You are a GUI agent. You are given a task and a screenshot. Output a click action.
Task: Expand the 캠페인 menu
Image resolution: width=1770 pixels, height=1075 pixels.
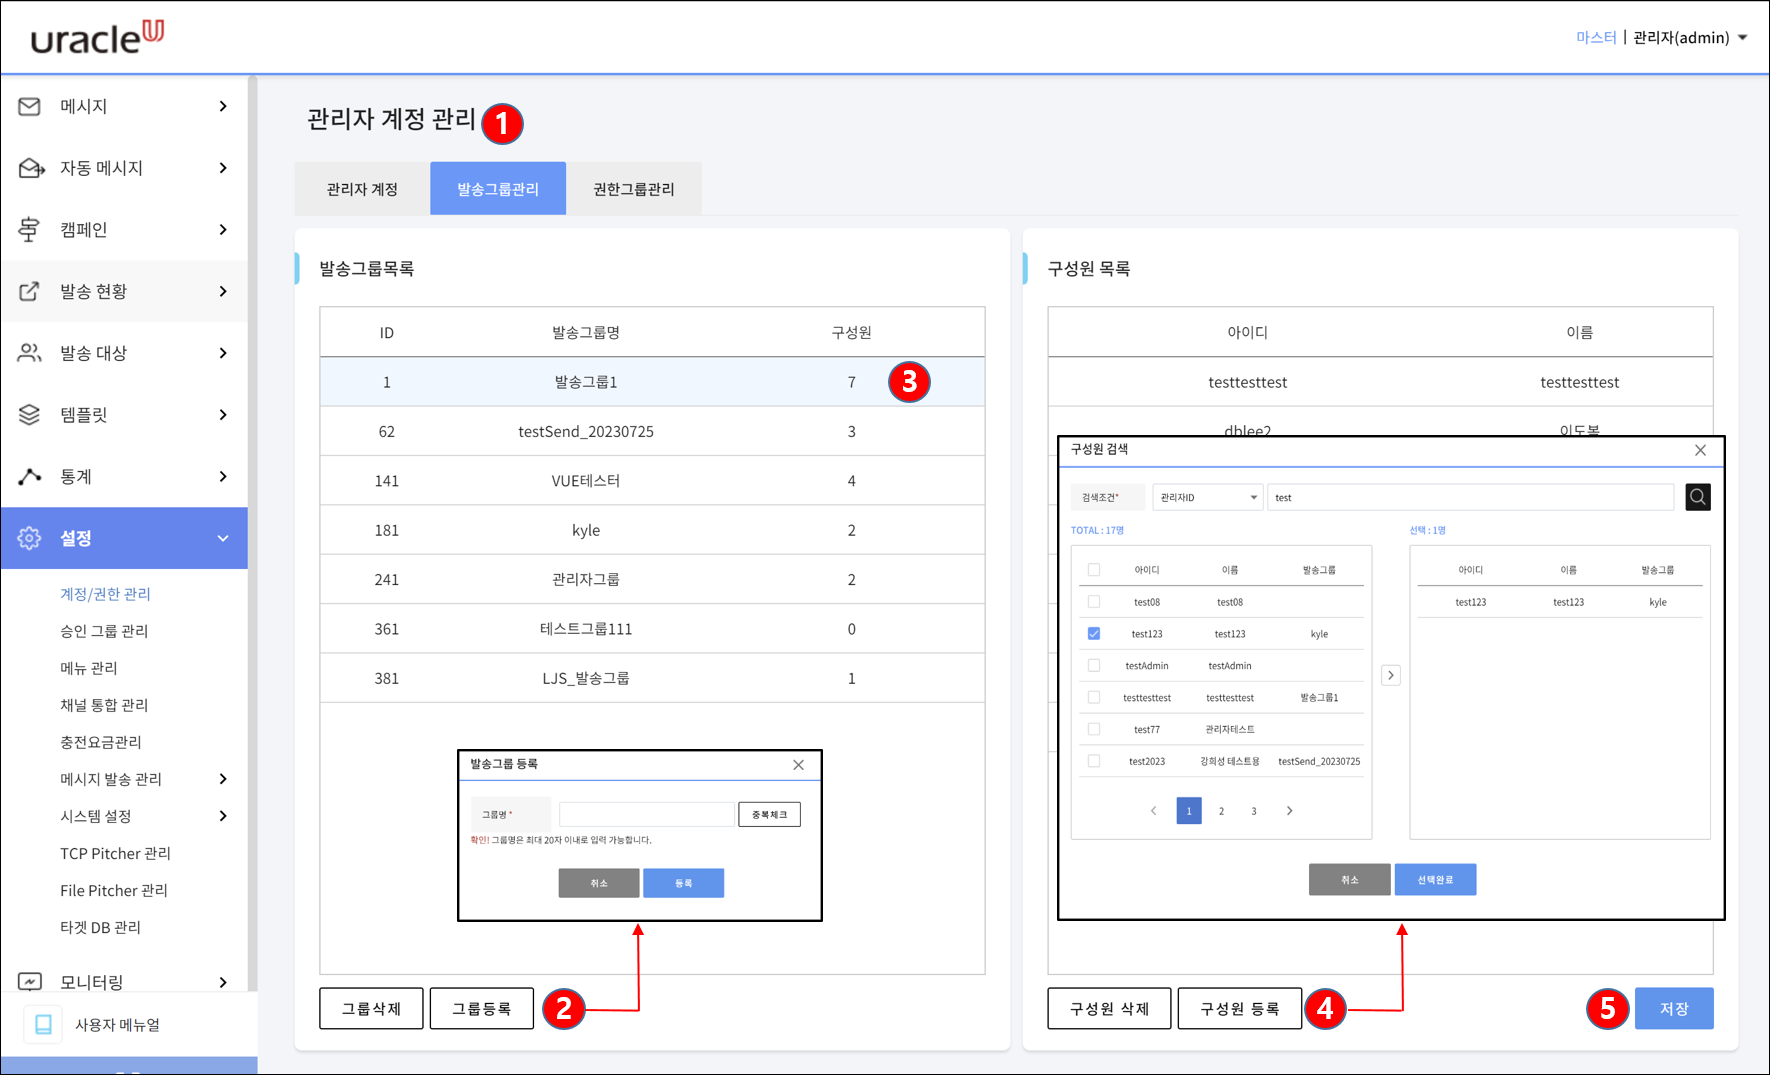click(223, 229)
